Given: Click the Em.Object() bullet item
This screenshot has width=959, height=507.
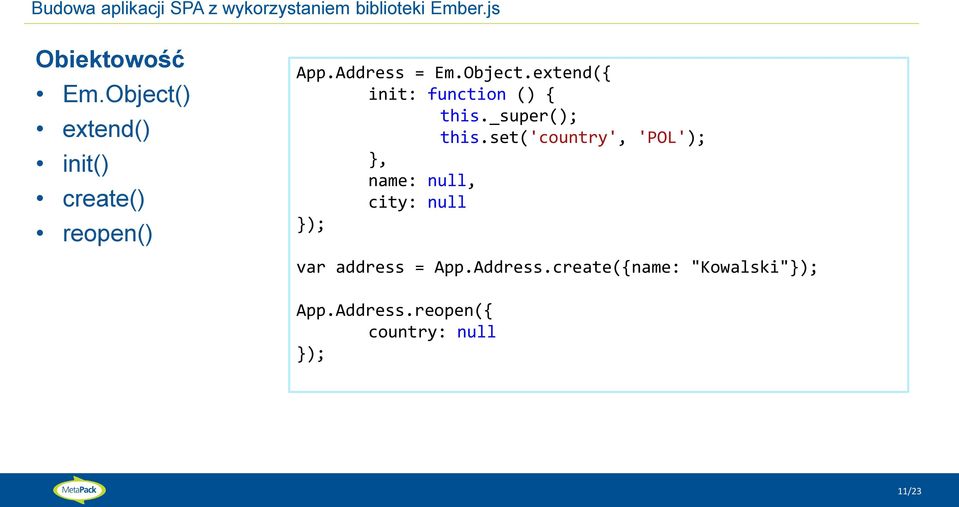Looking at the screenshot, I should point(126,95).
